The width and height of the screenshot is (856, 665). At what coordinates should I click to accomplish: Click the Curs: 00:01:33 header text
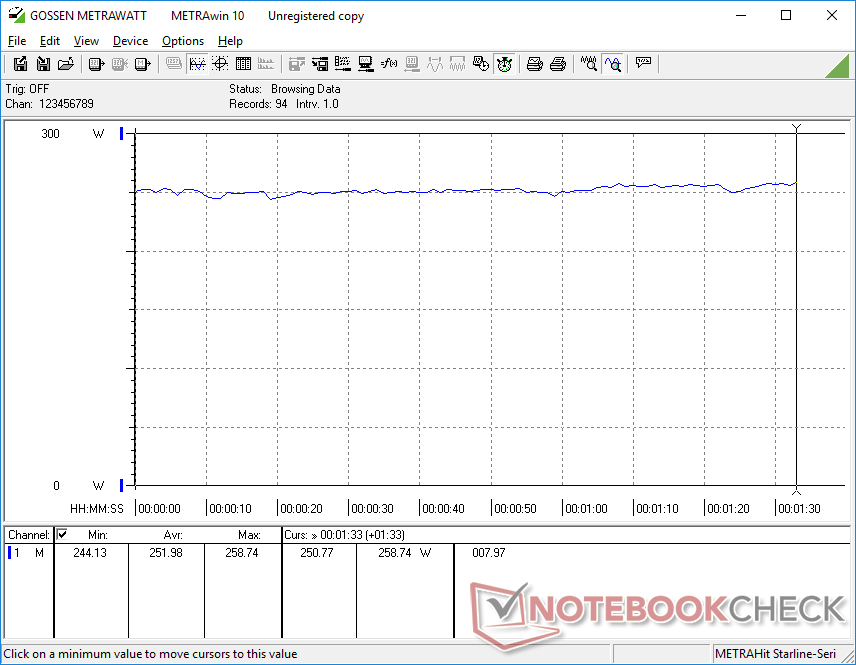click(344, 535)
